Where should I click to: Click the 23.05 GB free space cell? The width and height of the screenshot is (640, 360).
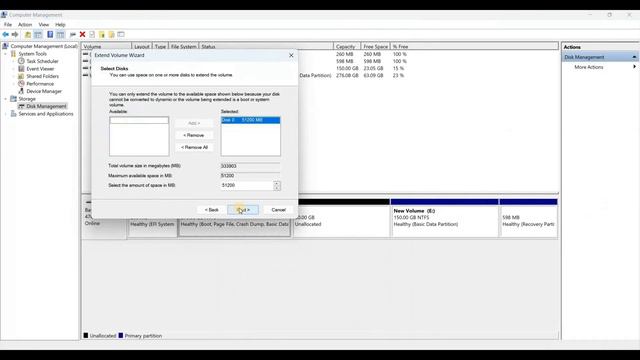[373, 69]
